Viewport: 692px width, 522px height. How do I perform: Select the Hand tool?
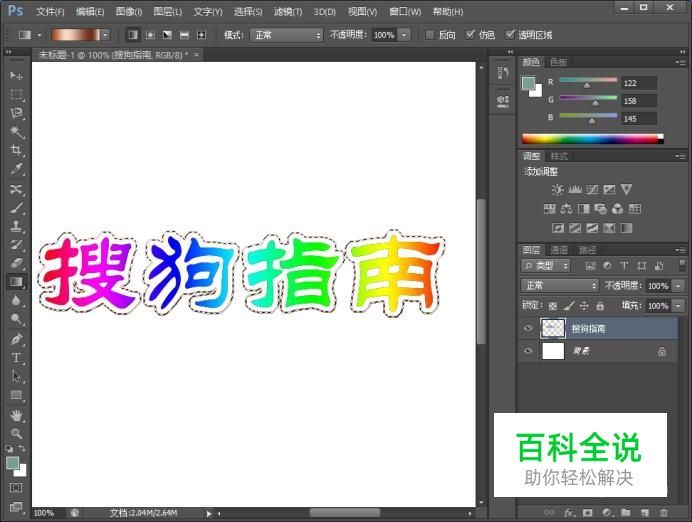[16, 415]
